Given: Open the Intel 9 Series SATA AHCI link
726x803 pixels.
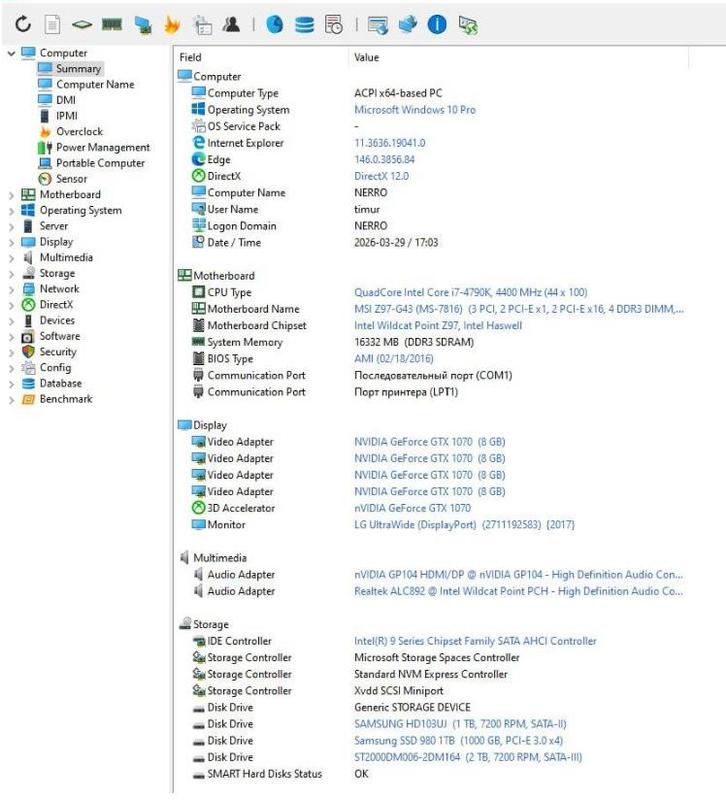Looking at the screenshot, I should pyautogui.click(x=475, y=641).
